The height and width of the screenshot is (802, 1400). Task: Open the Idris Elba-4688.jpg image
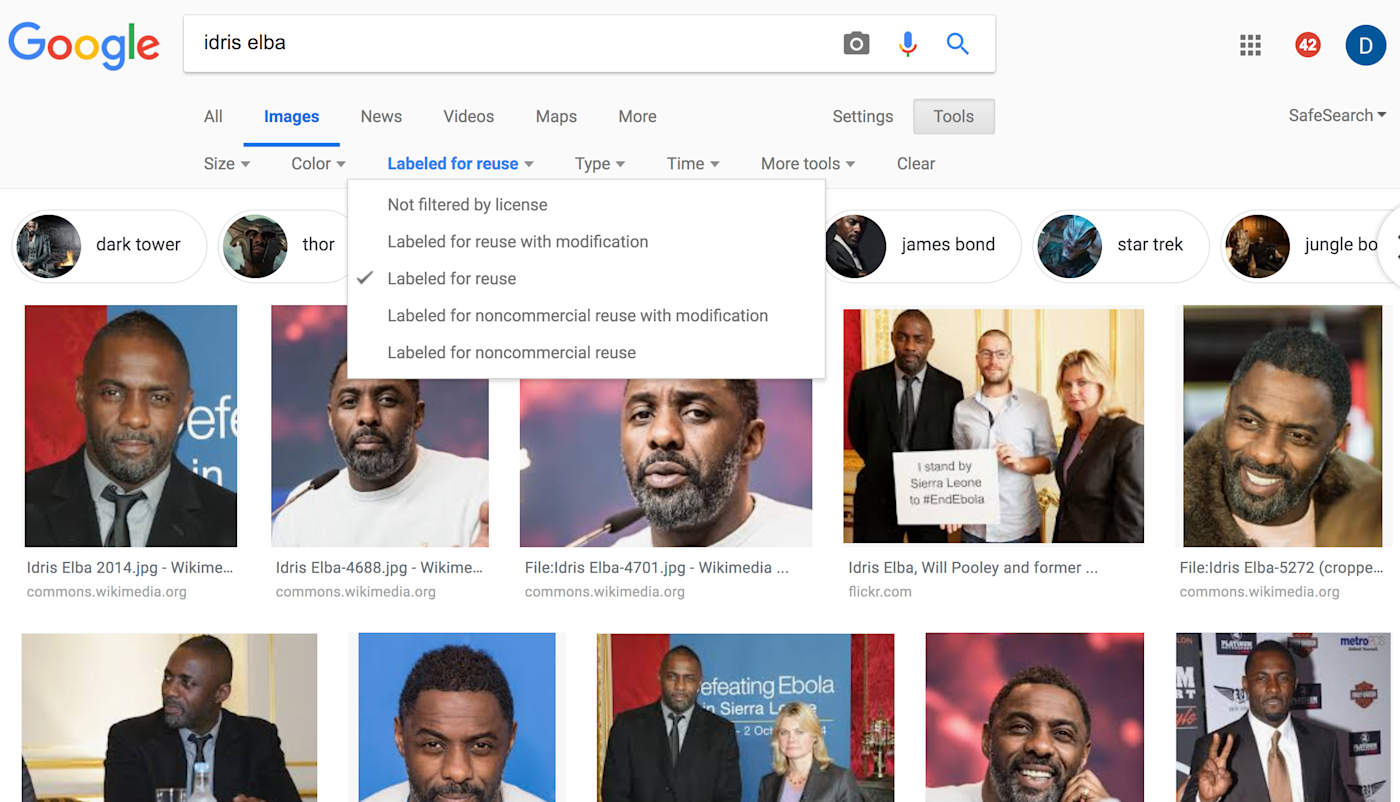(380, 462)
